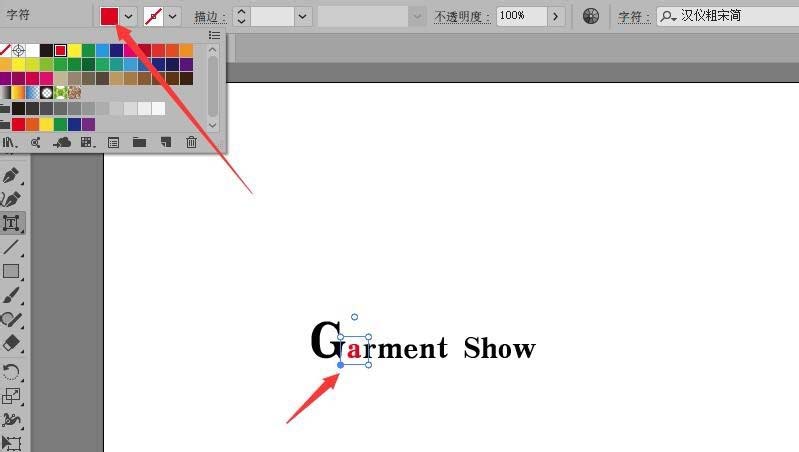The height and width of the screenshot is (452, 799).
Task: Click the 100% opacity field
Action: tap(521, 16)
